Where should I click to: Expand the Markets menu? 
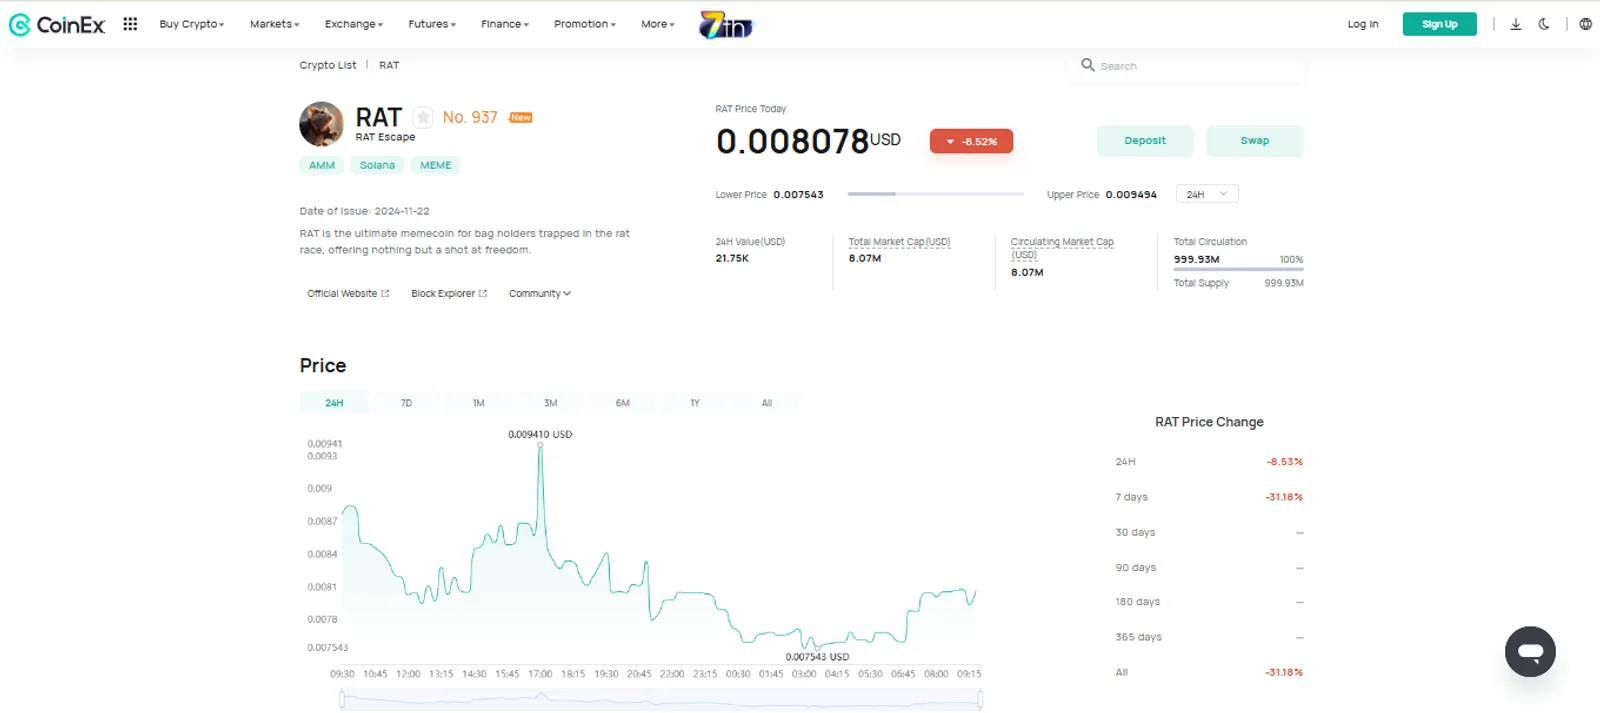[x=274, y=24]
